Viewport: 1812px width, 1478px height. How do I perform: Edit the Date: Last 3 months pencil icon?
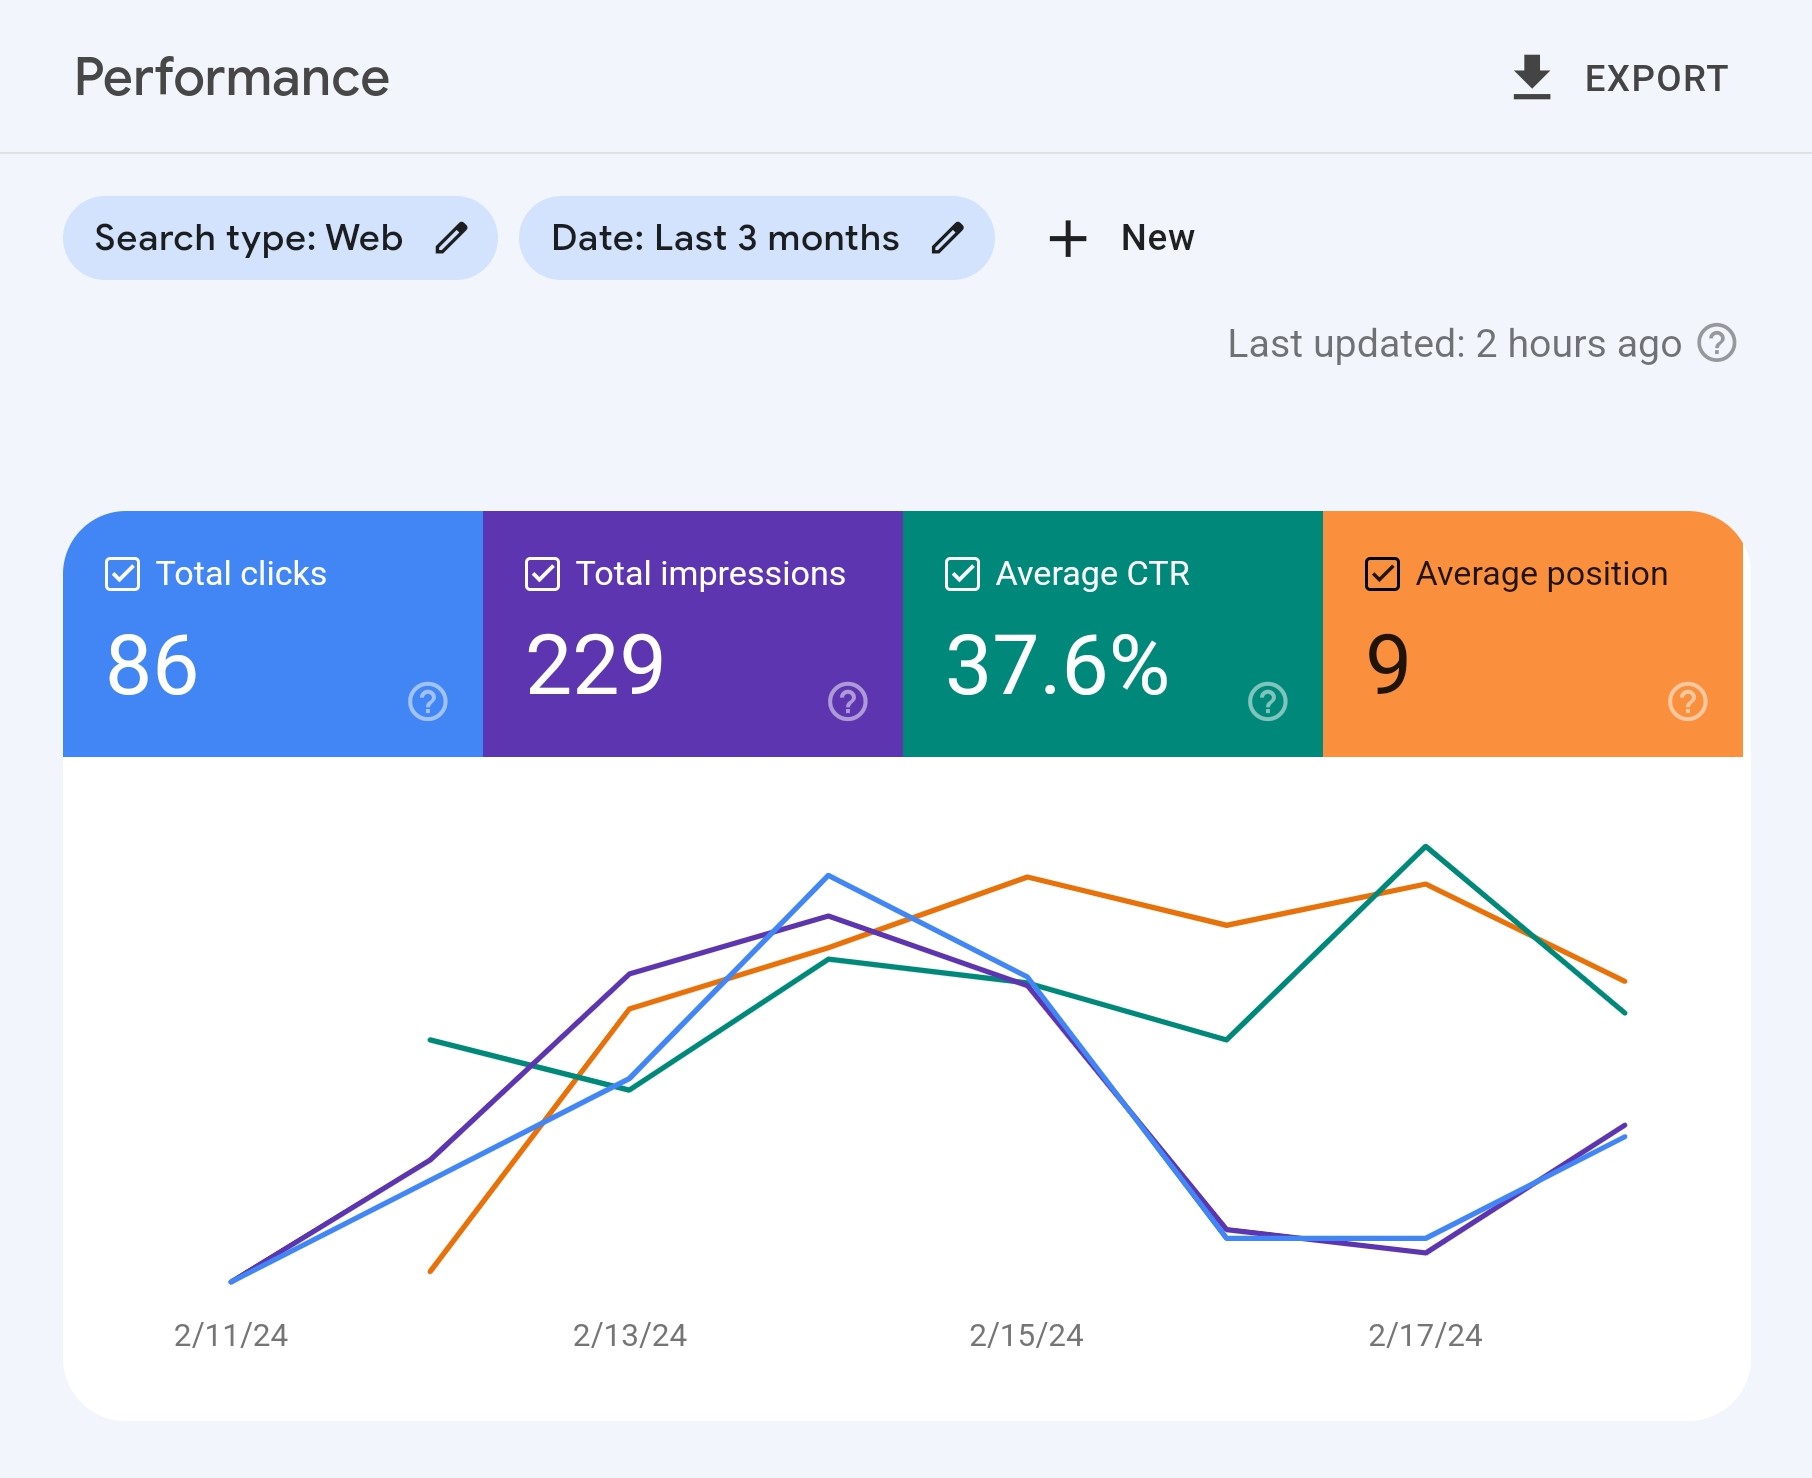(x=947, y=238)
